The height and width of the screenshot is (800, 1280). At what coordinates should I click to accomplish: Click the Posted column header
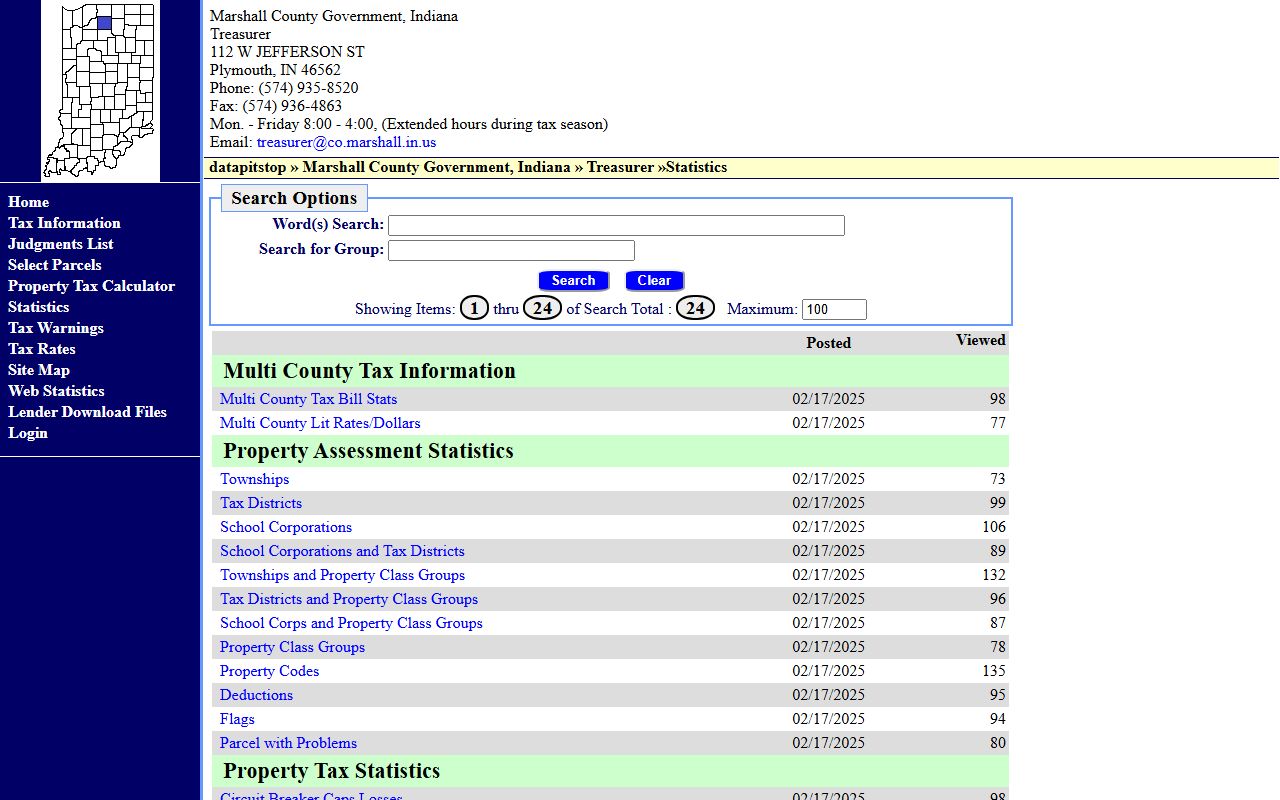click(828, 343)
